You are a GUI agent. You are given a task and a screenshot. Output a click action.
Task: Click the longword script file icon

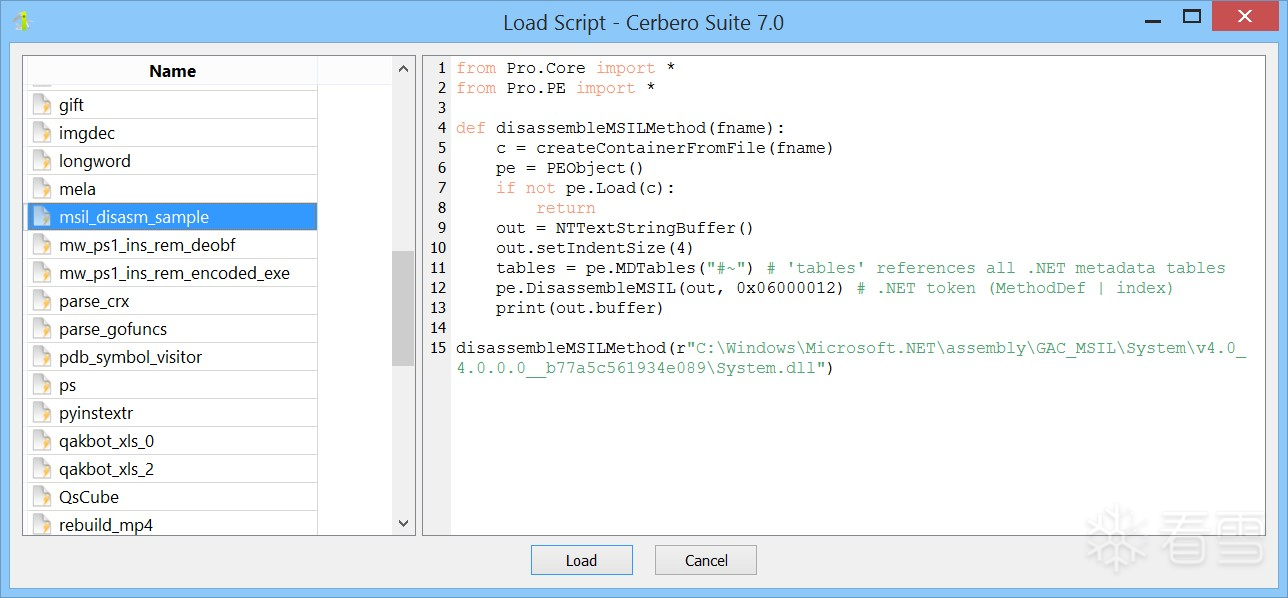click(x=42, y=161)
